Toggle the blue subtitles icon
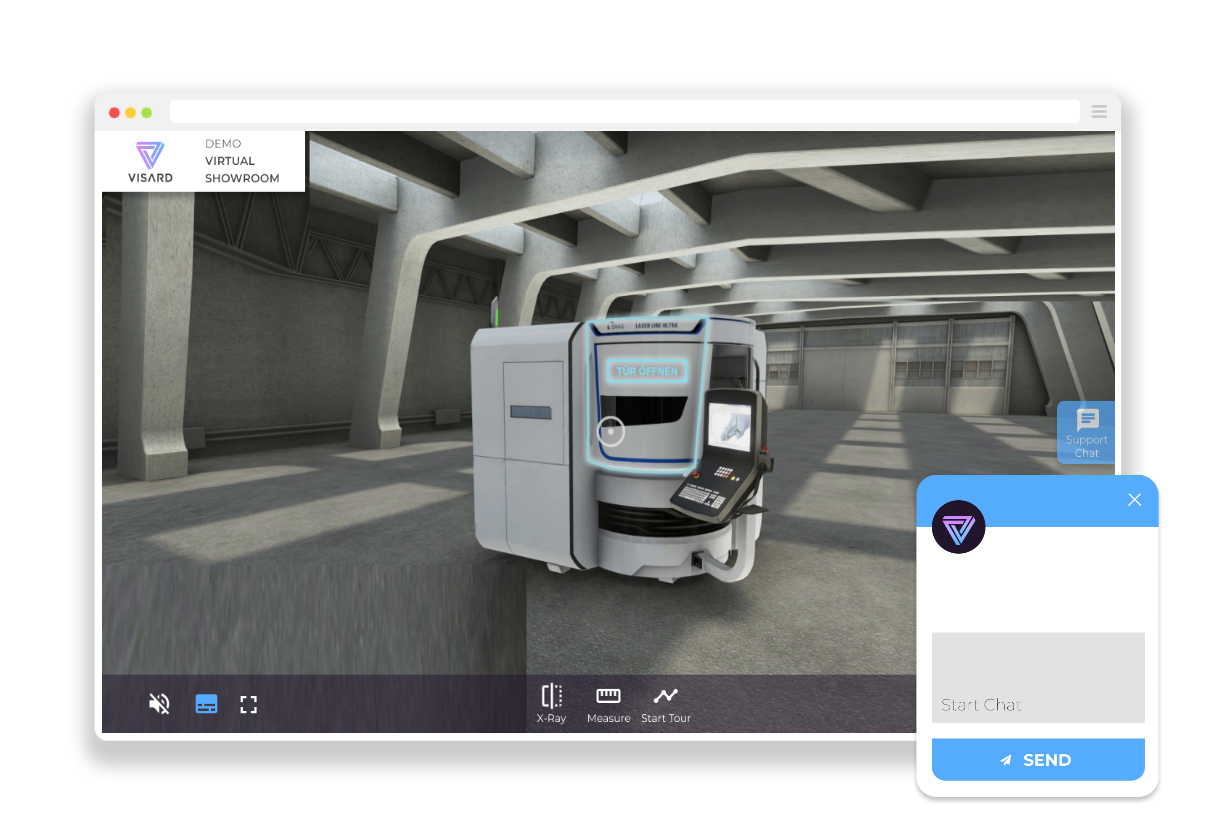 206,704
